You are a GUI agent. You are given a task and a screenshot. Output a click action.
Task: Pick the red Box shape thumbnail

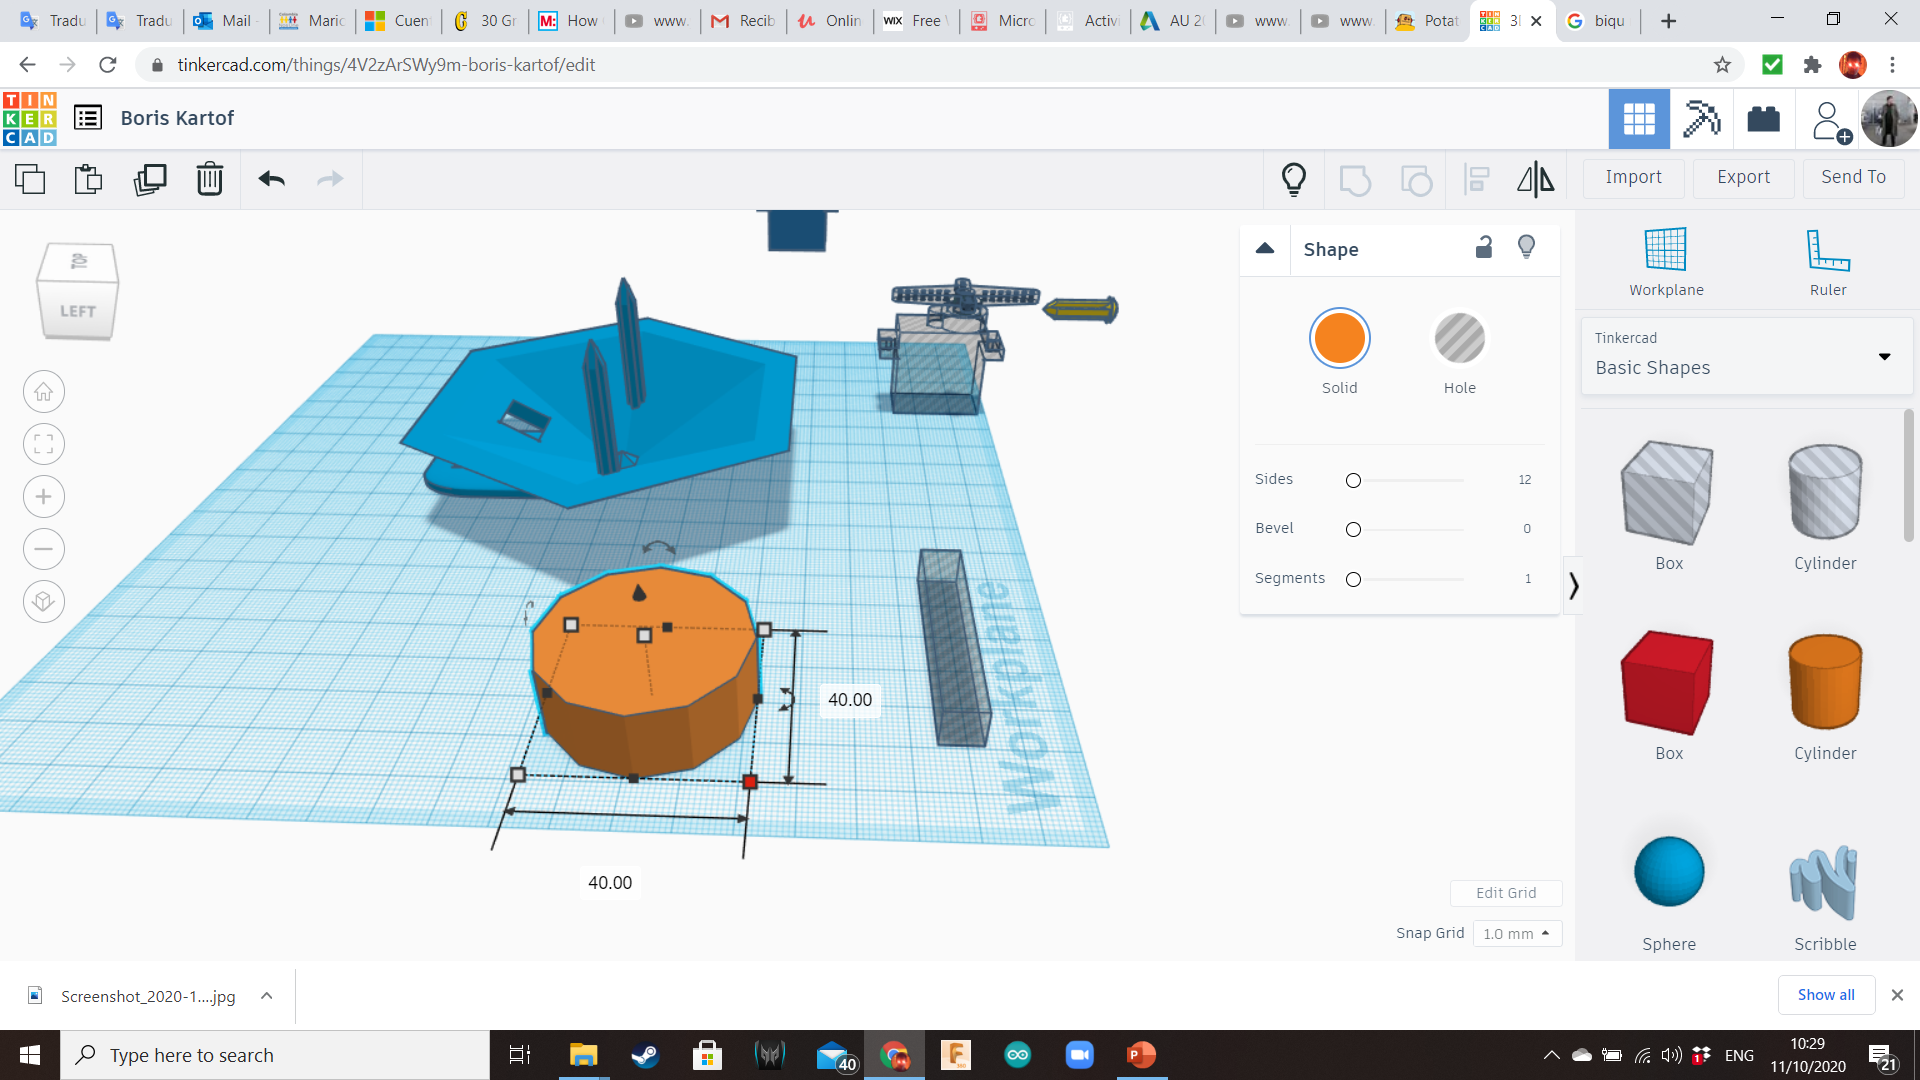(x=1668, y=683)
